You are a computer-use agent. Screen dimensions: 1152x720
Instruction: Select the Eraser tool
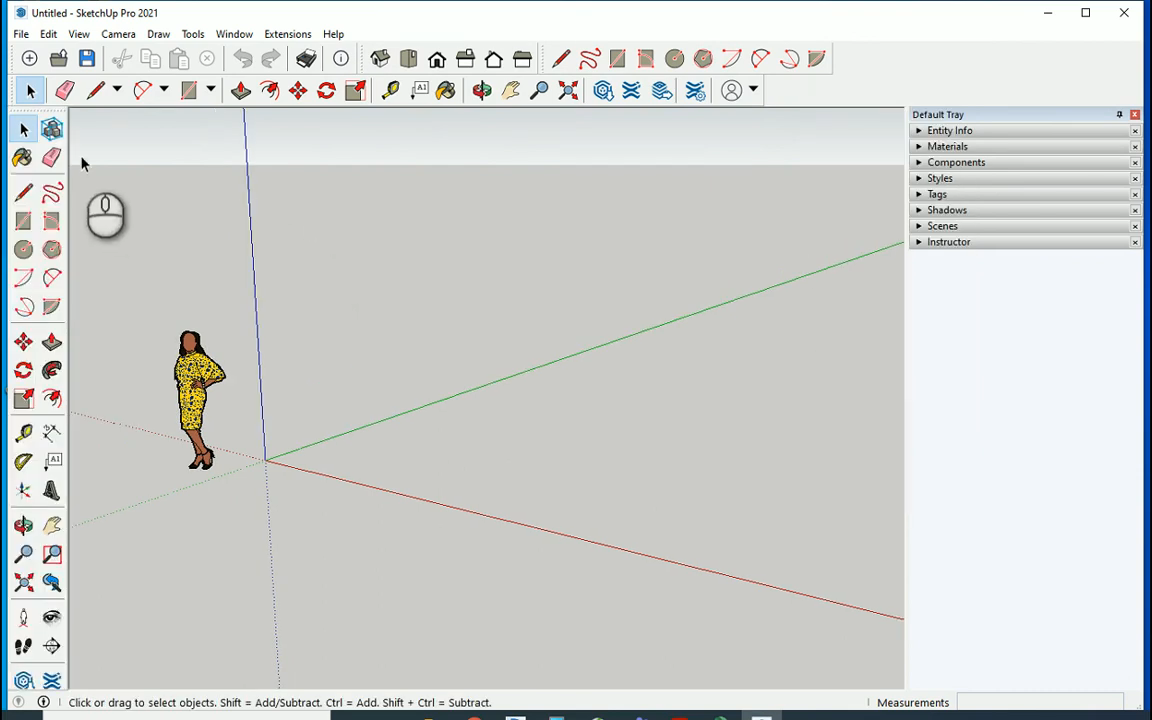[x=64, y=90]
